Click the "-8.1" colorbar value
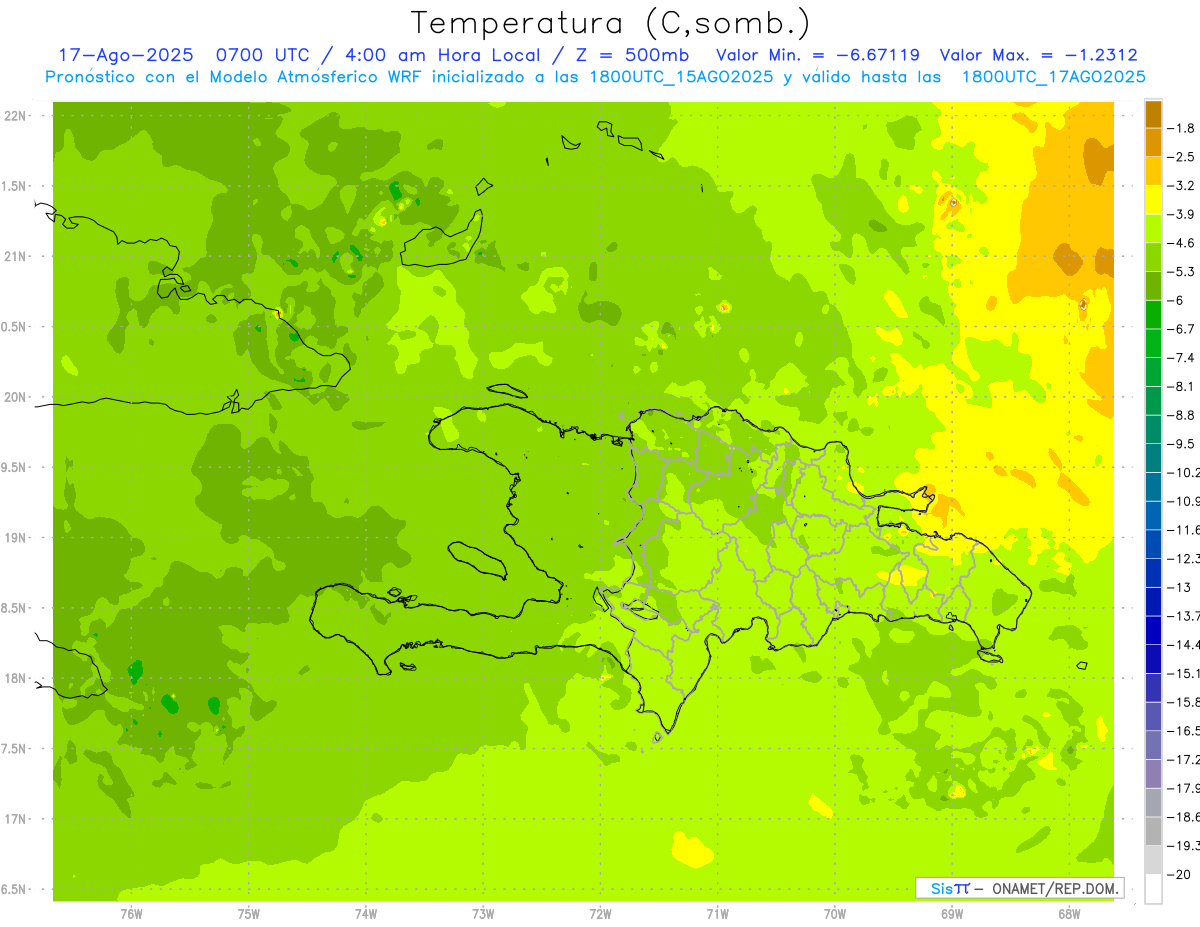This screenshot has width=1200, height=927. pyautogui.click(x=1182, y=386)
